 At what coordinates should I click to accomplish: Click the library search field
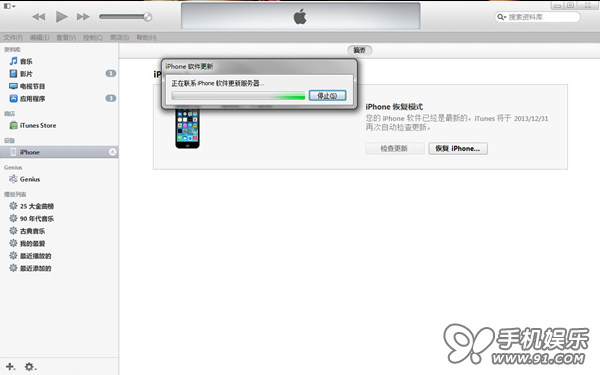(538, 17)
